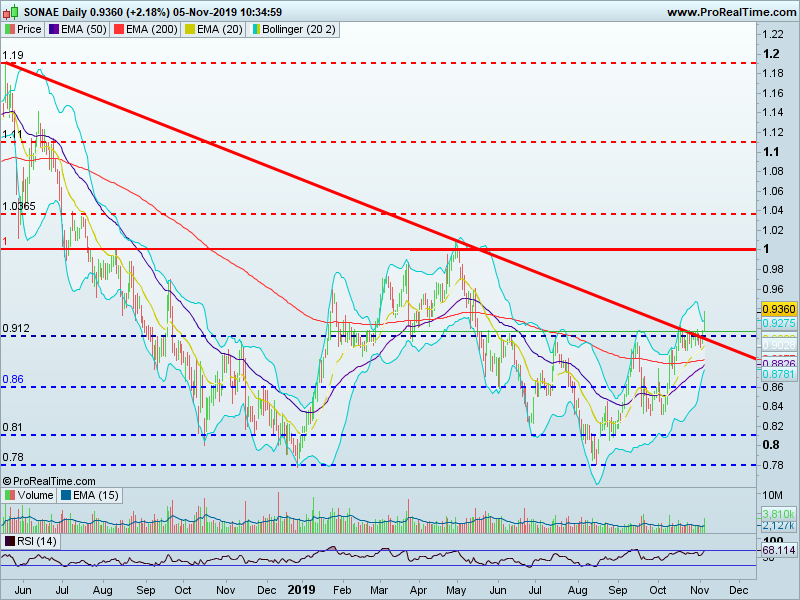Click the 0.8781 price tag
The width and height of the screenshot is (800, 600).
(x=779, y=374)
